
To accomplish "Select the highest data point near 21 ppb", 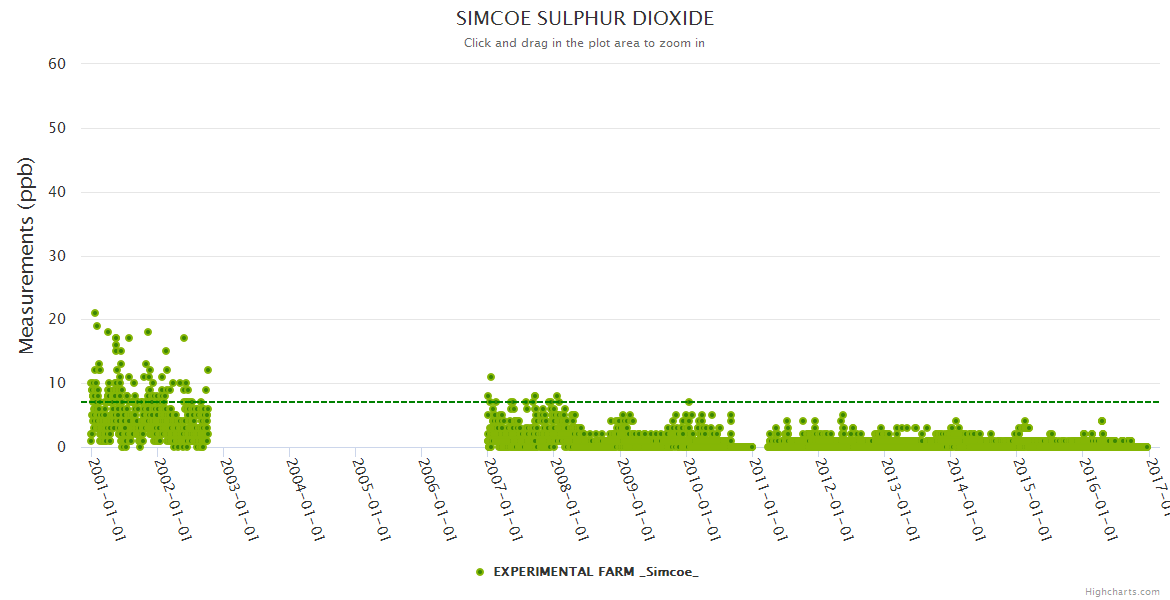I will pos(95,313).
